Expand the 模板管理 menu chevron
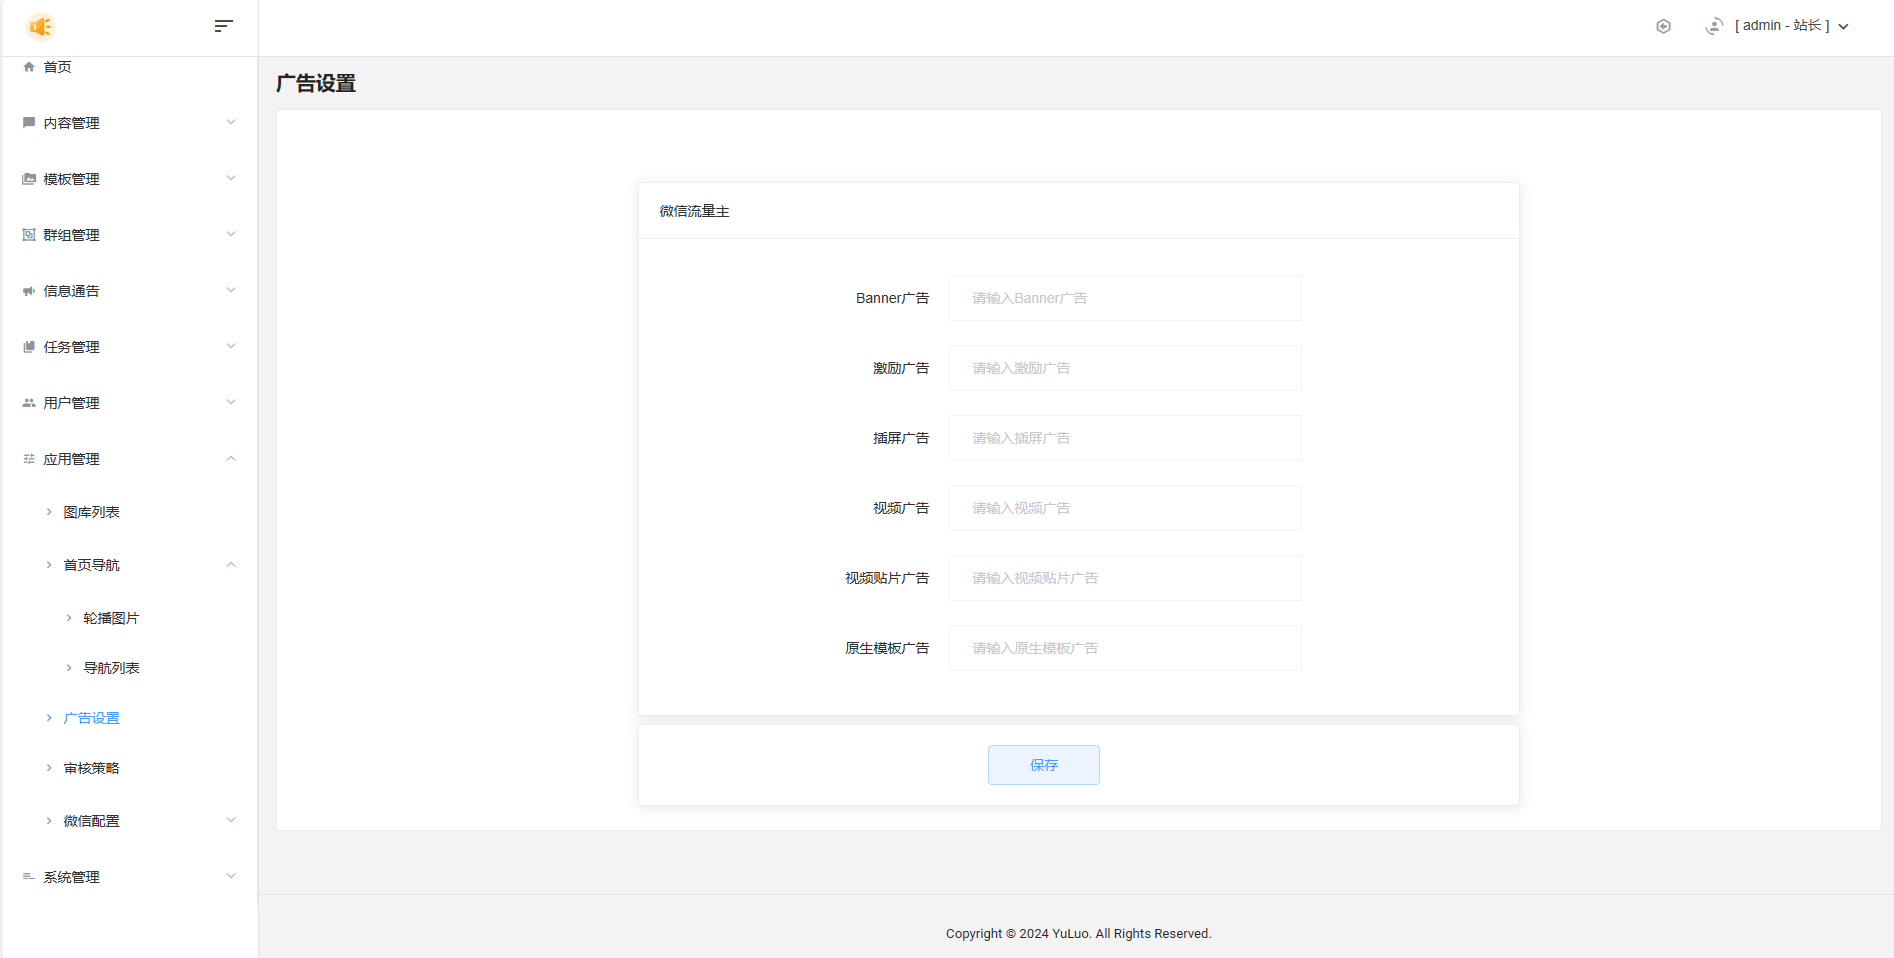Image resolution: width=1894 pixels, height=958 pixels. point(231,179)
